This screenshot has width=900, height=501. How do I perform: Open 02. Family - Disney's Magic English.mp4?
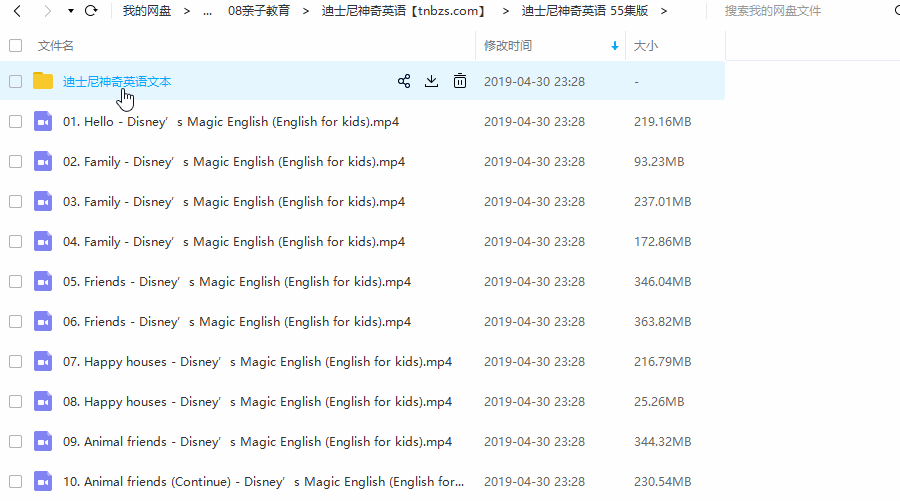(234, 162)
